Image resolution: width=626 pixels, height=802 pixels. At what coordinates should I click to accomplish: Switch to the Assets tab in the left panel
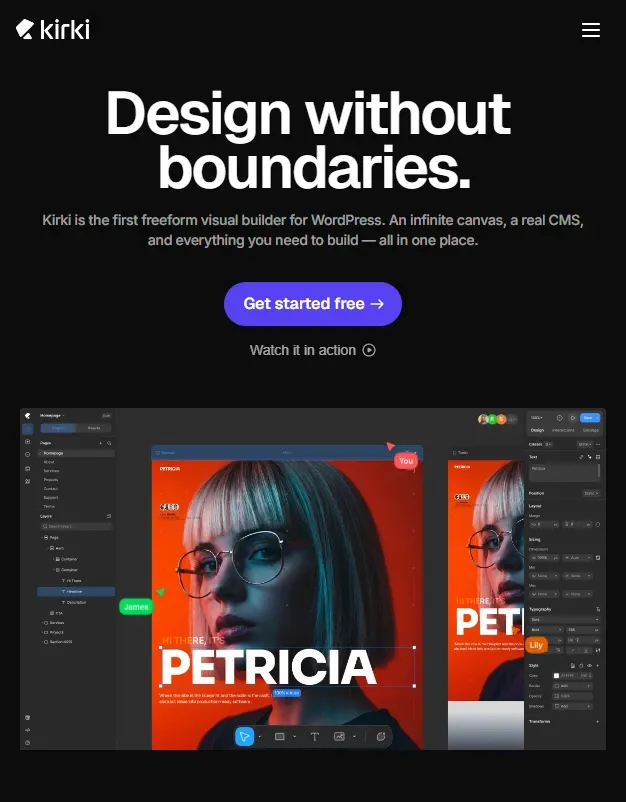[94, 428]
